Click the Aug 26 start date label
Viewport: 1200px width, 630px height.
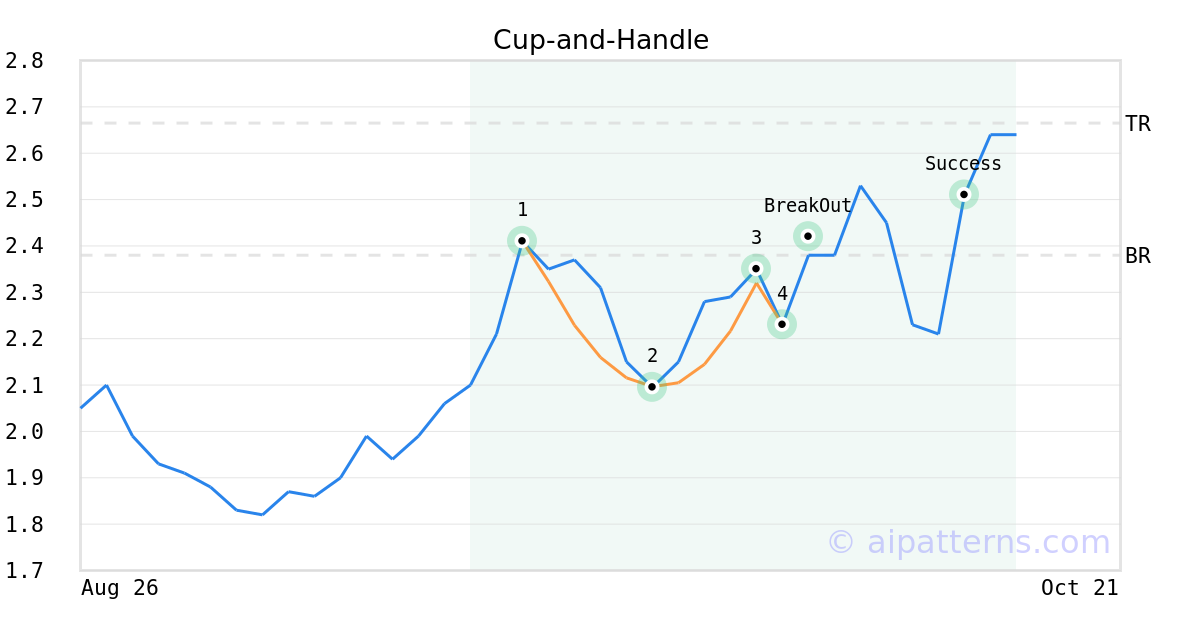point(120,588)
